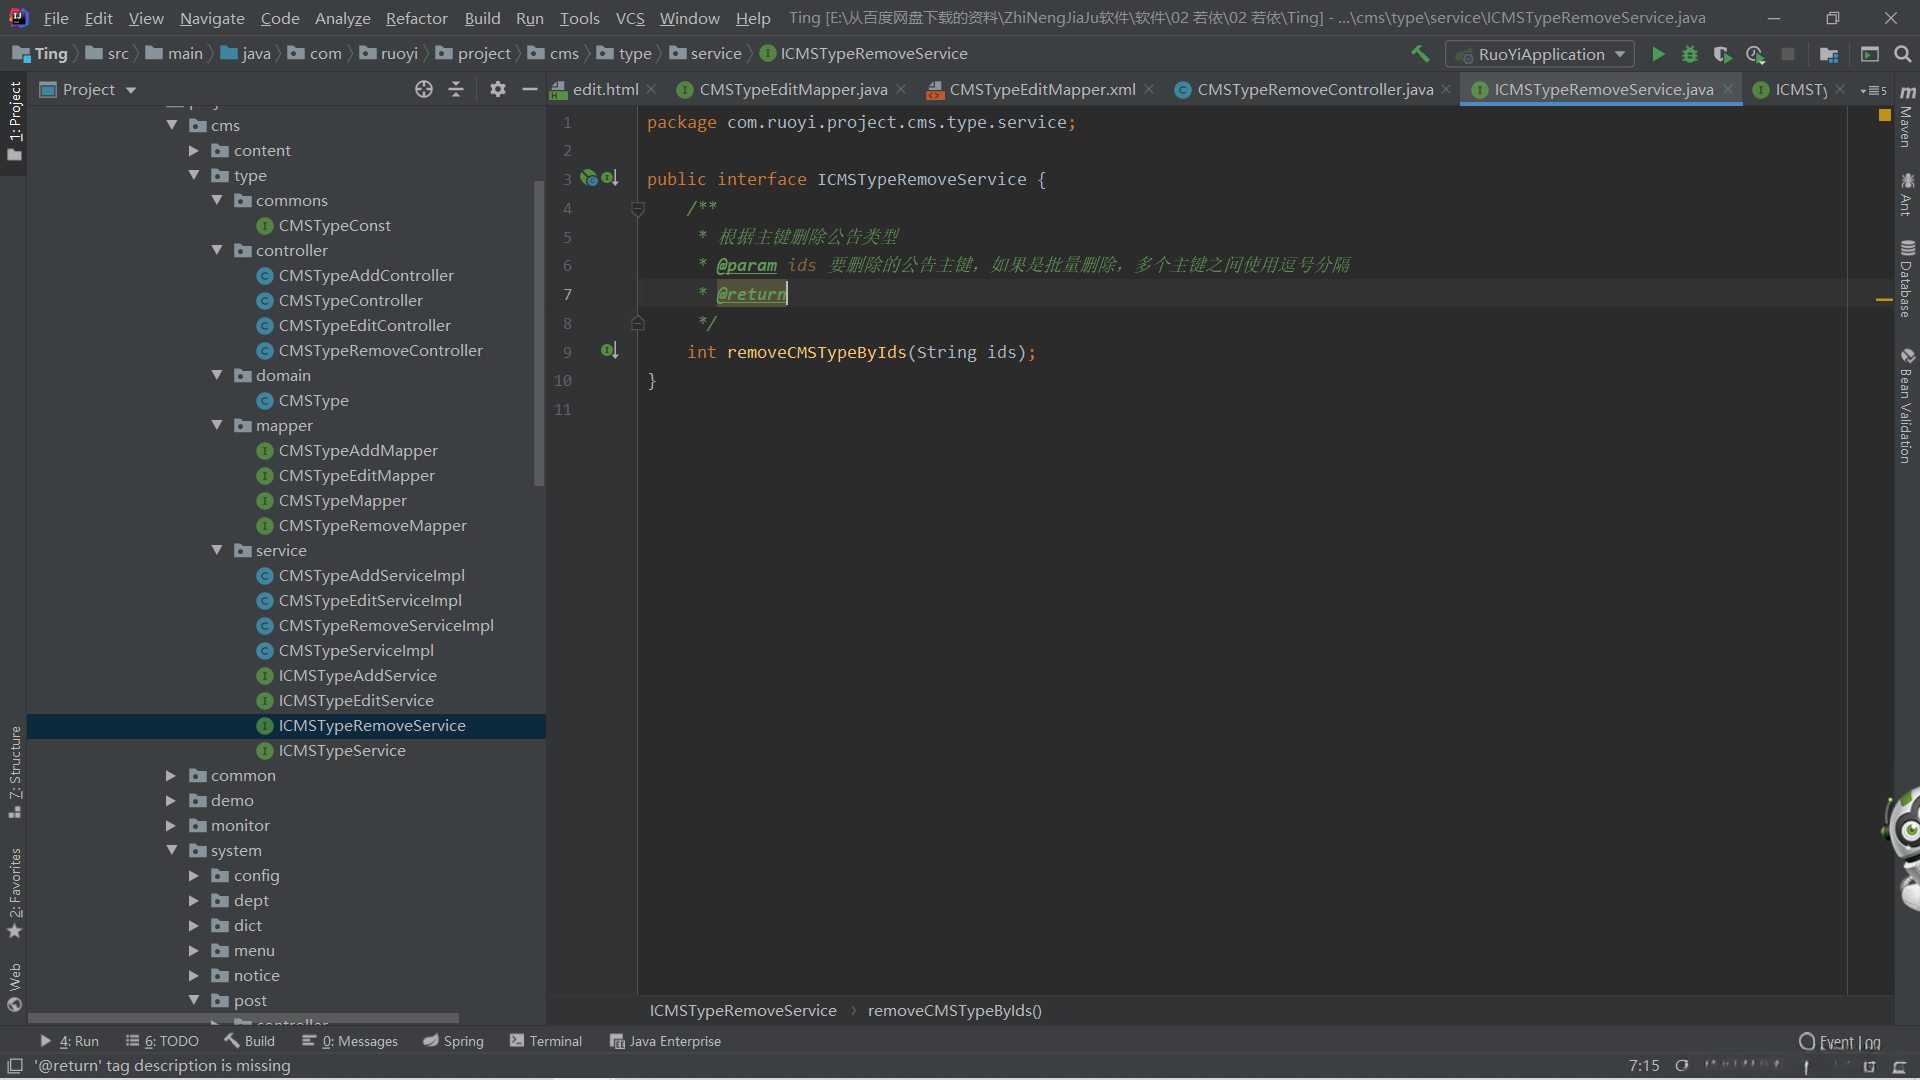Collapse the service folder
The height and width of the screenshot is (1080, 1920).
(217, 550)
